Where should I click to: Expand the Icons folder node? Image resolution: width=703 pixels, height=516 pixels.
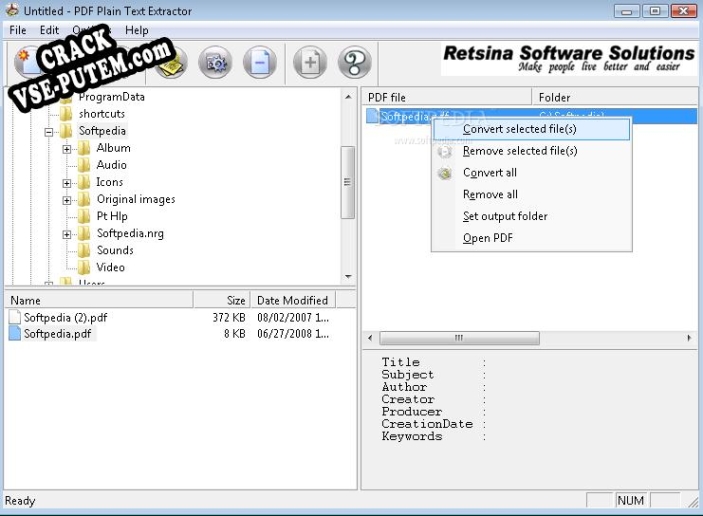(66, 183)
